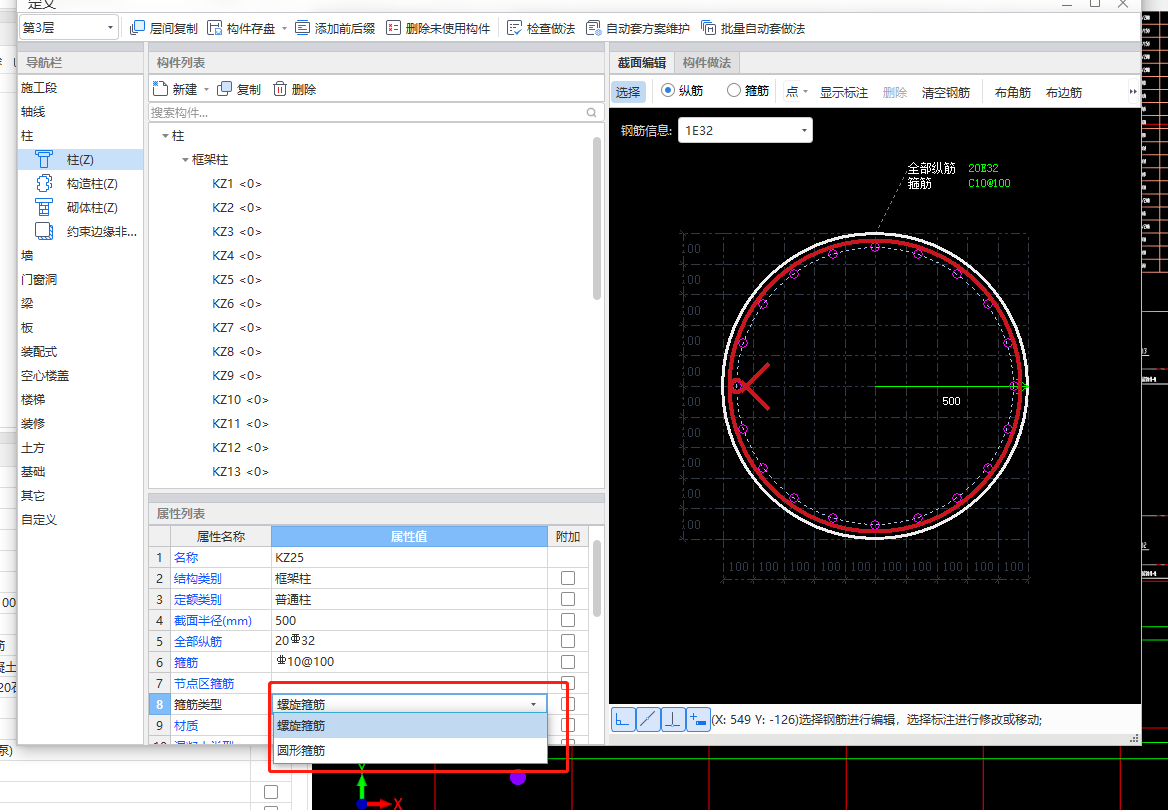Collapse the 框架柱 tree node

(x=185, y=160)
